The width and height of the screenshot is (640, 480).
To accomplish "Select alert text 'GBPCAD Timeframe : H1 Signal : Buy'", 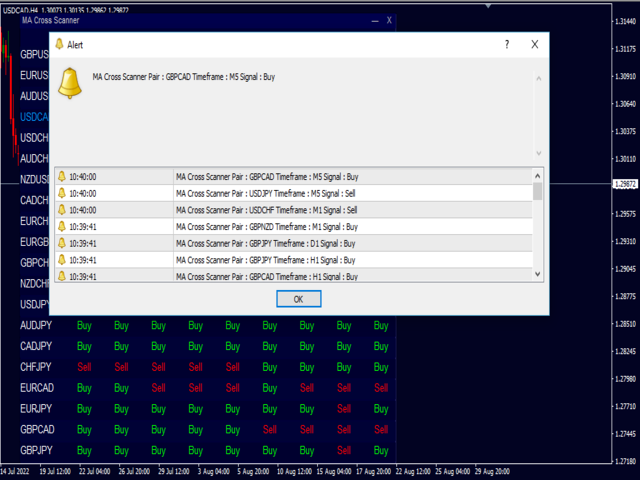I will click(303, 277).
